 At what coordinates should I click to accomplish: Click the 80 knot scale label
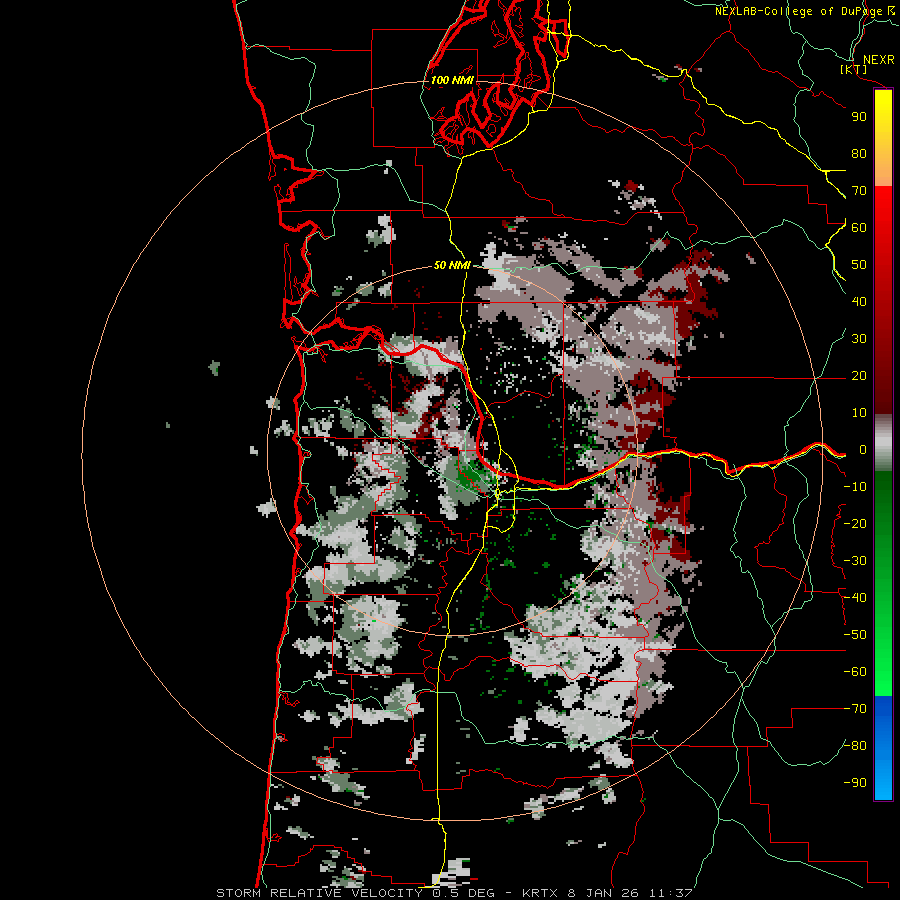pos(859,153)
